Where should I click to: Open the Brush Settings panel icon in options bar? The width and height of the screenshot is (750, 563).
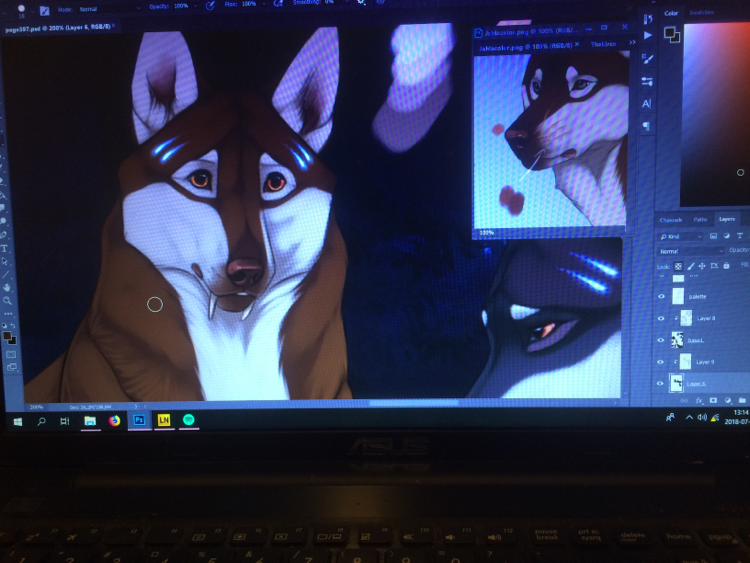(x=44, y=11)
